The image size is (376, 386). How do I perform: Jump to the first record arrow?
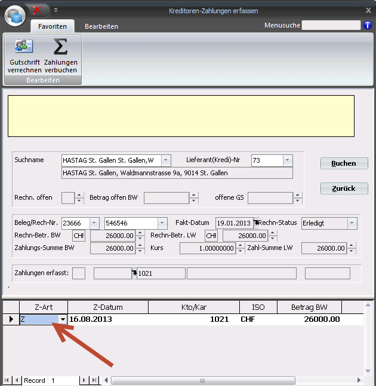(x=7, y=380)
